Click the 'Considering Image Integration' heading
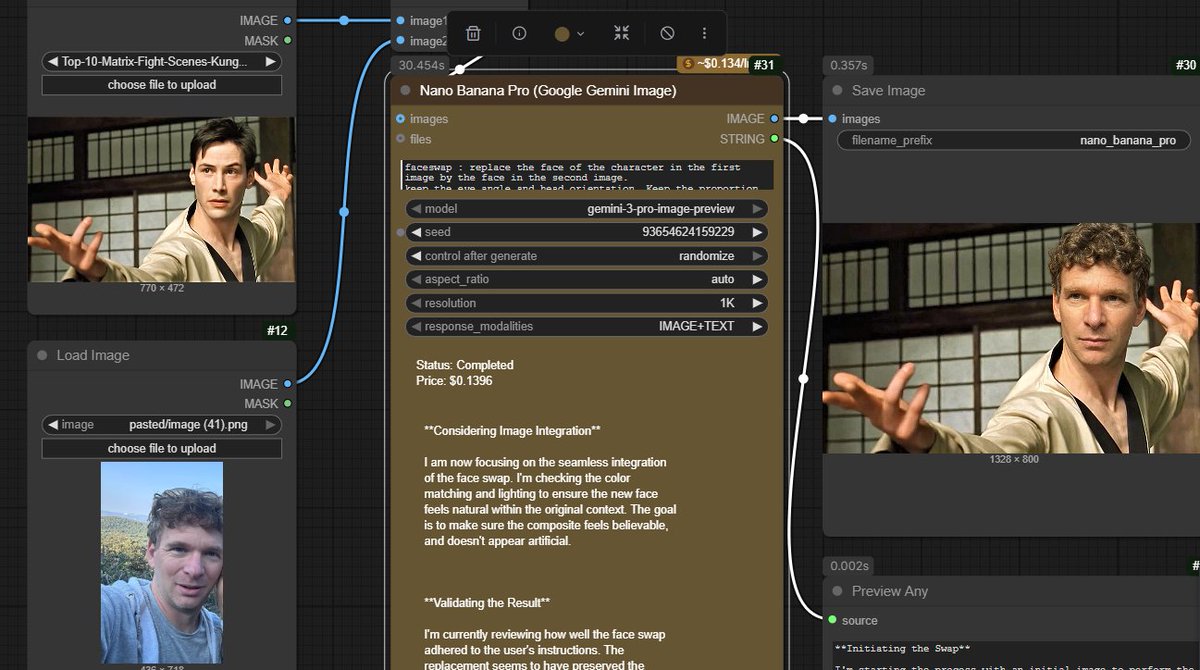1200x670 pixels. click(x=512, y=431)
